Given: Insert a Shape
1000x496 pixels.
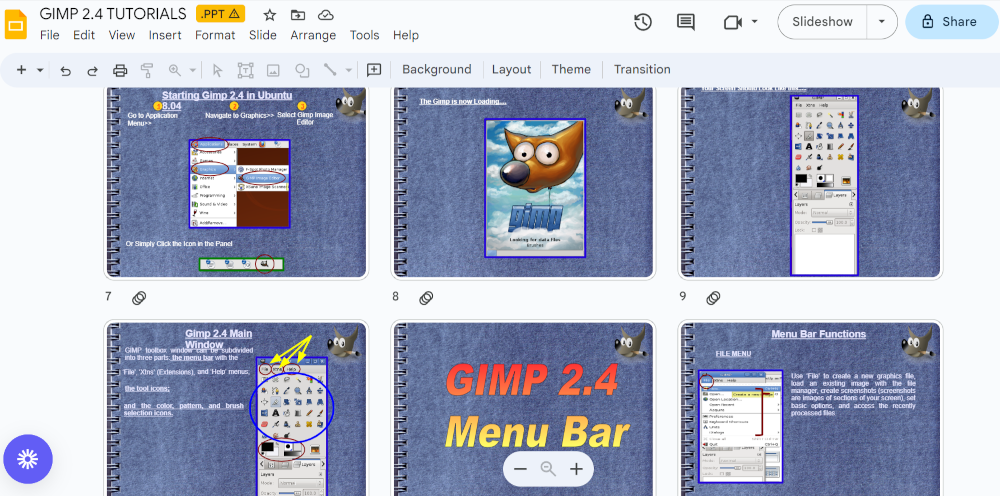Looking at the screenshot, I should click(x=302, y=70).
